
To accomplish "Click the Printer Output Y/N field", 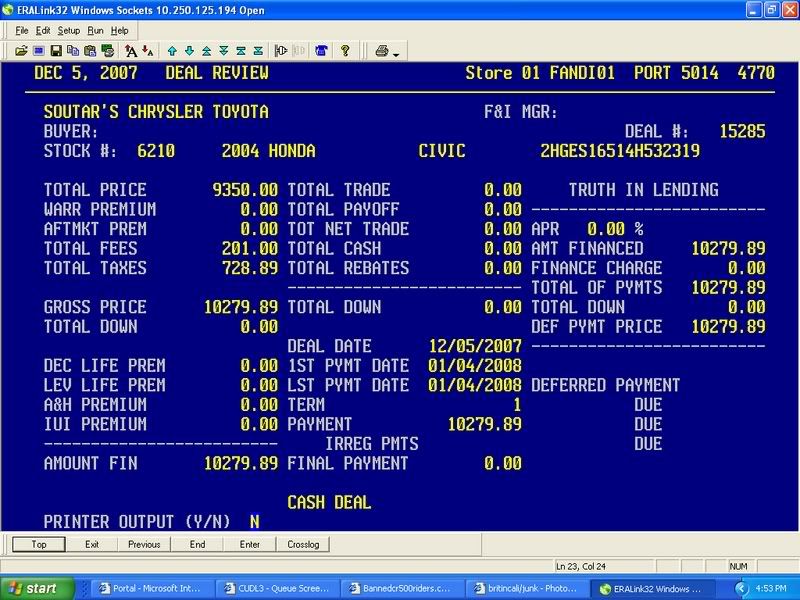I will pos(254,521).
